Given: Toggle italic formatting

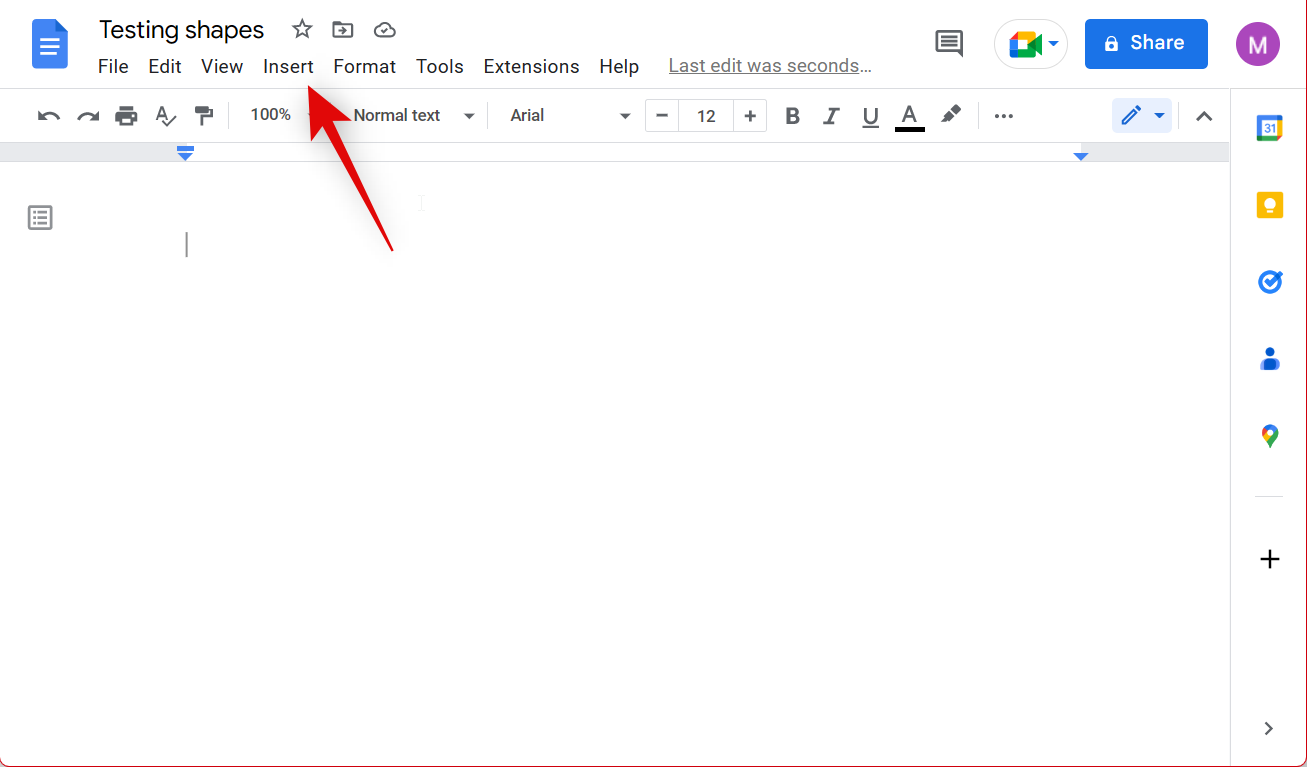Looking at the screenshot, I should [x=831, y=116].
